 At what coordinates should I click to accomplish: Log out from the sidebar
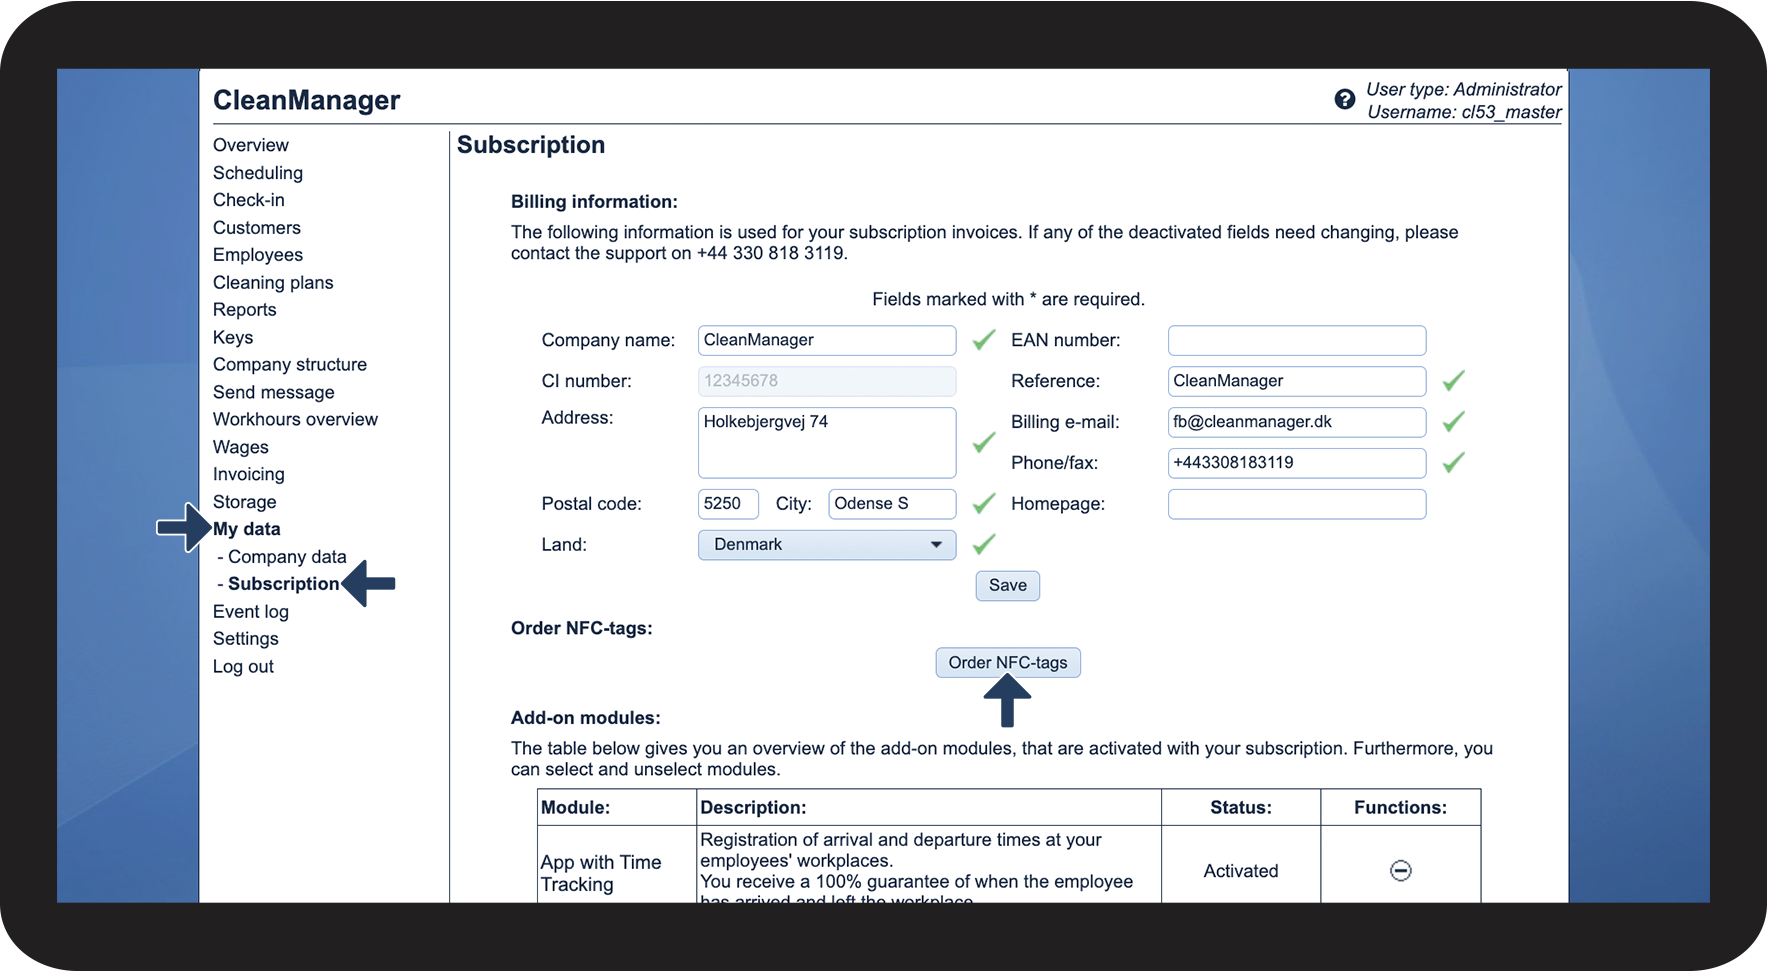click(243, 667)
